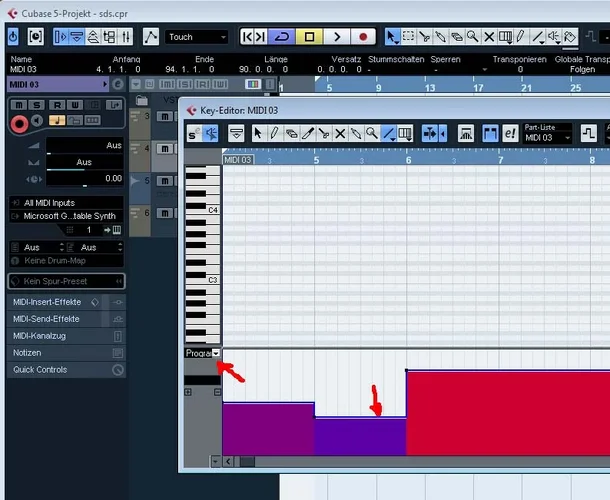610x500 pixels.
Task: Solo the MIDI 03 track in inspector
Action: pos(37,105)
